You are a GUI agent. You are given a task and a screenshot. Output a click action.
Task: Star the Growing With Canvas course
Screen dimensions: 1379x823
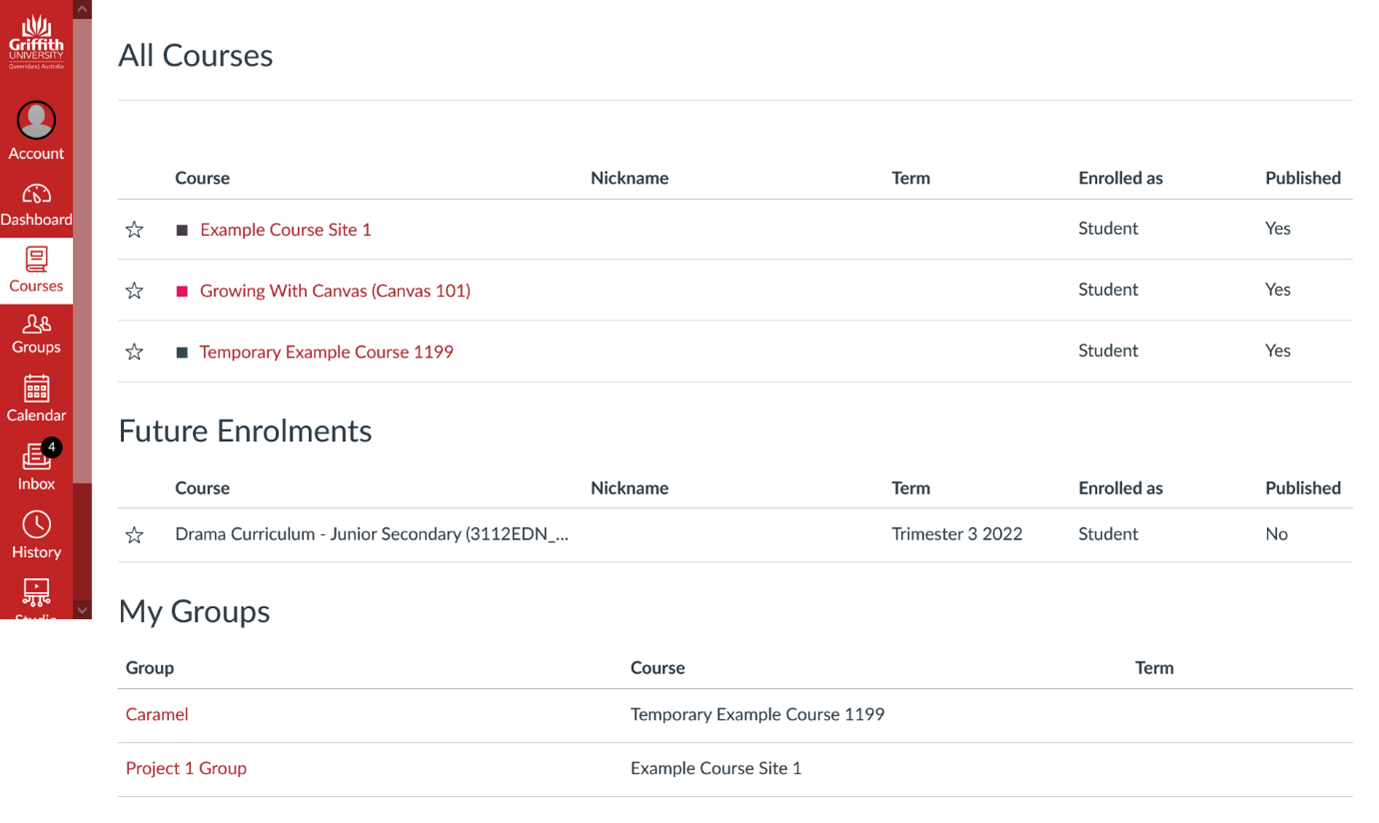click(x=134, y=291)
